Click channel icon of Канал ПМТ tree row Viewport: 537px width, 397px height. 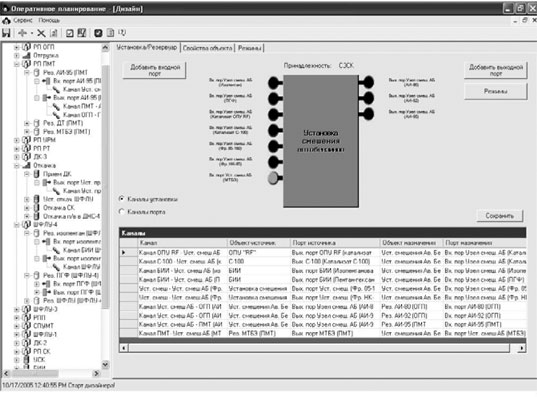pos(56,106)
